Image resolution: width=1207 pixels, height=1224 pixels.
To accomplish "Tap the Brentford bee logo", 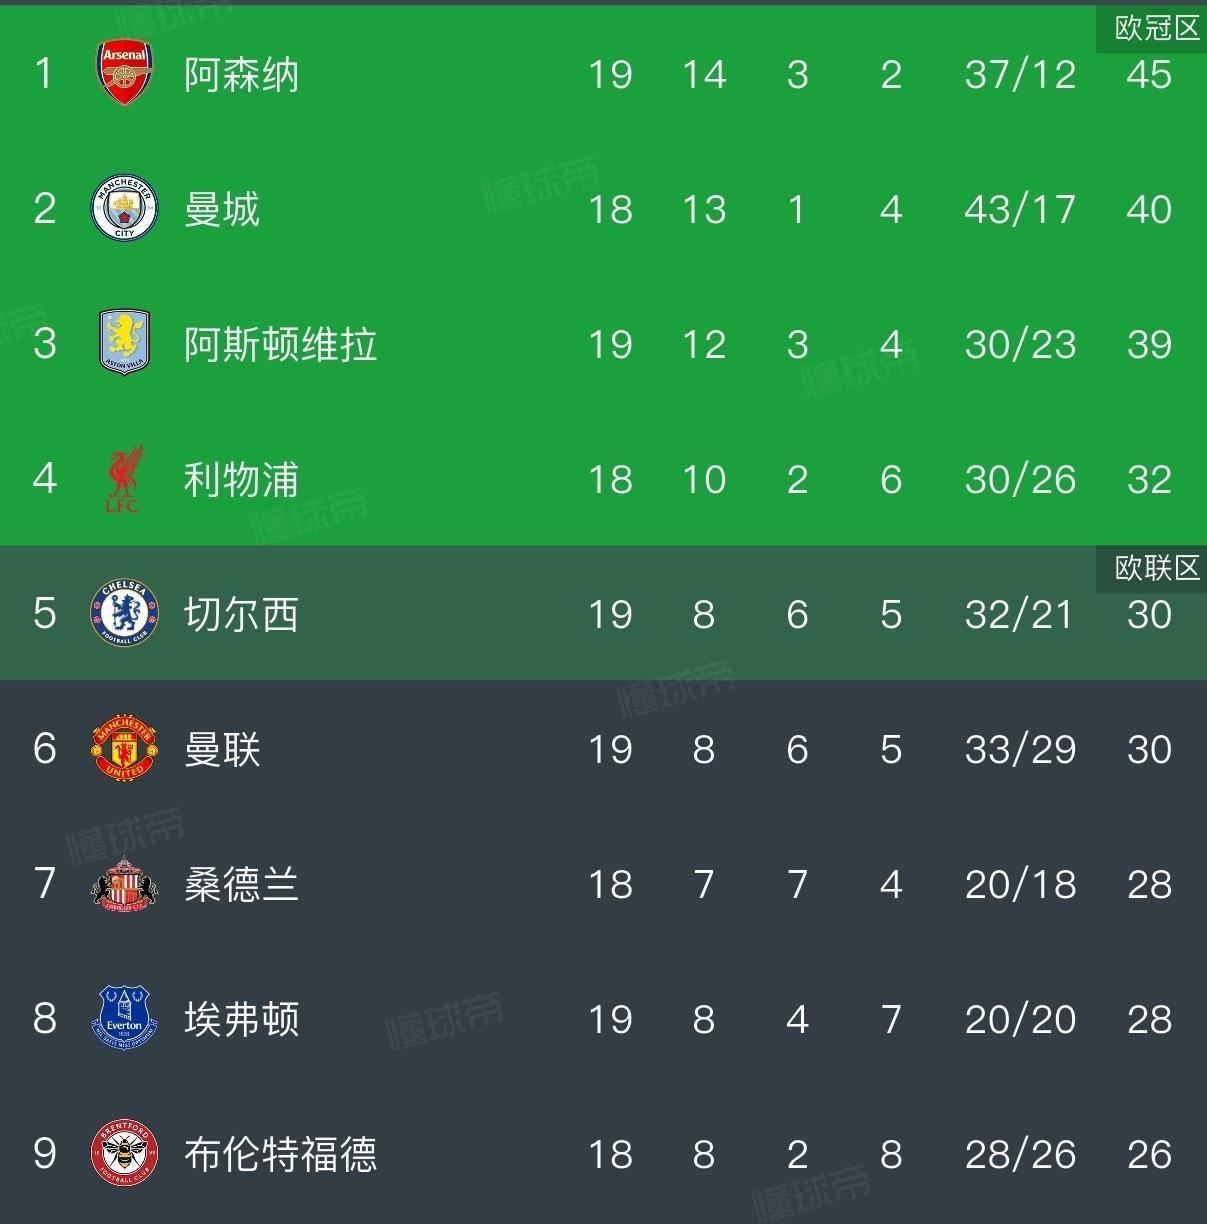I will 124,1153.
